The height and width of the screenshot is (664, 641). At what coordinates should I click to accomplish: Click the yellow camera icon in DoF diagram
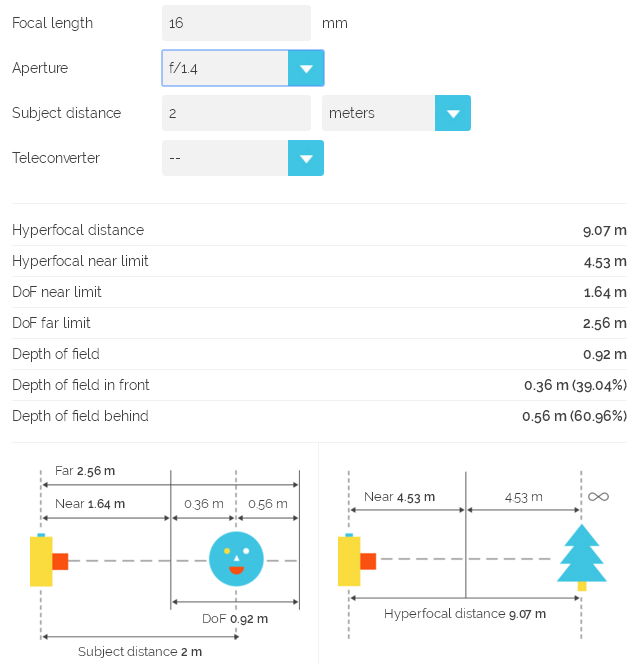(x=41, y=560)
